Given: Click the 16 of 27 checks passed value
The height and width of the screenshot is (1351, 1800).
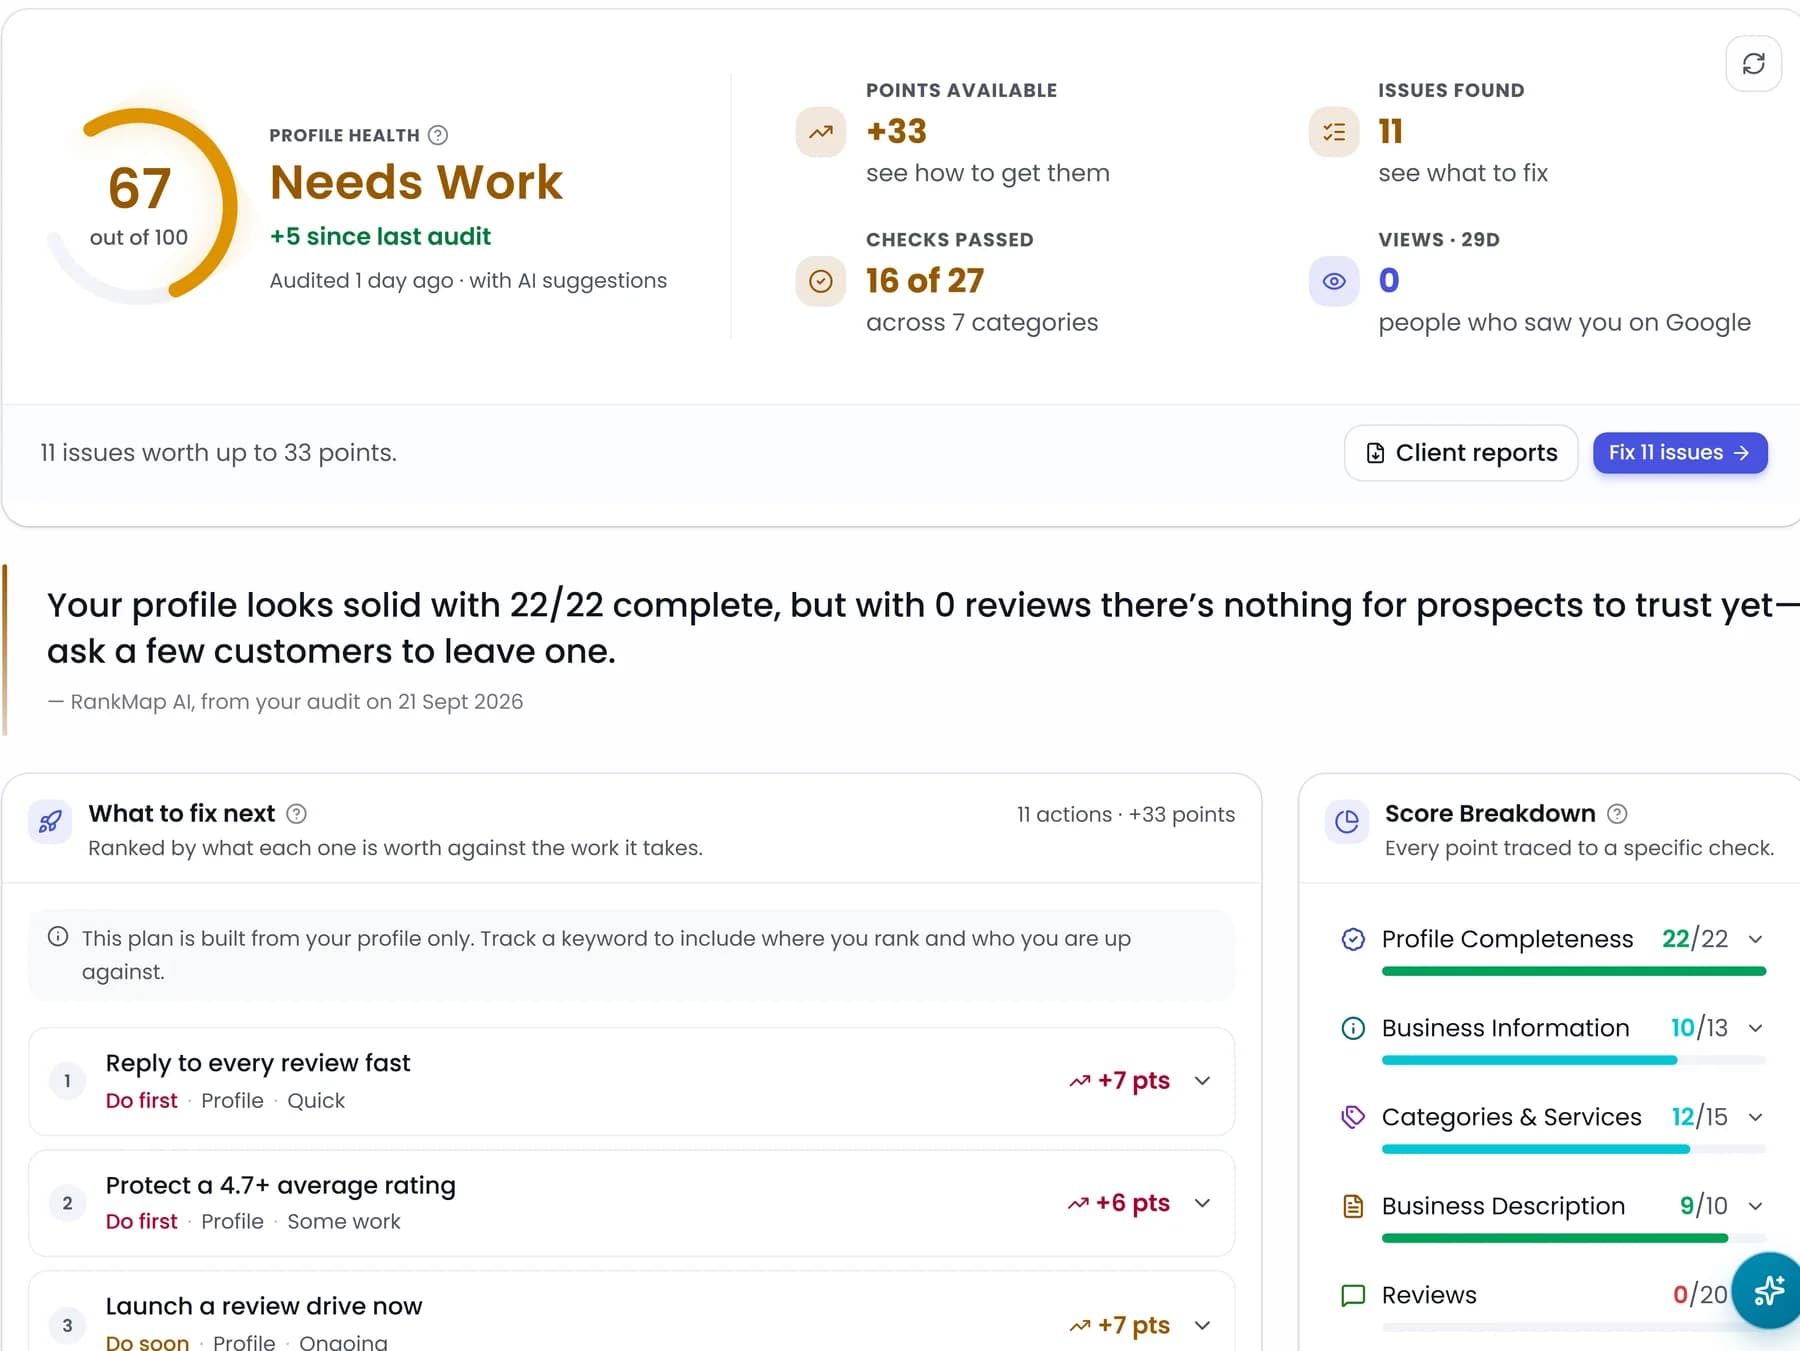Looking at the screenshot, I should (925, 281).
